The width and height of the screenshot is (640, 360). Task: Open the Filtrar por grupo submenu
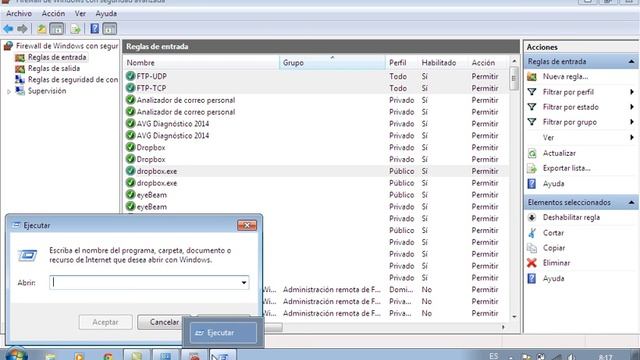coord(569,122)
